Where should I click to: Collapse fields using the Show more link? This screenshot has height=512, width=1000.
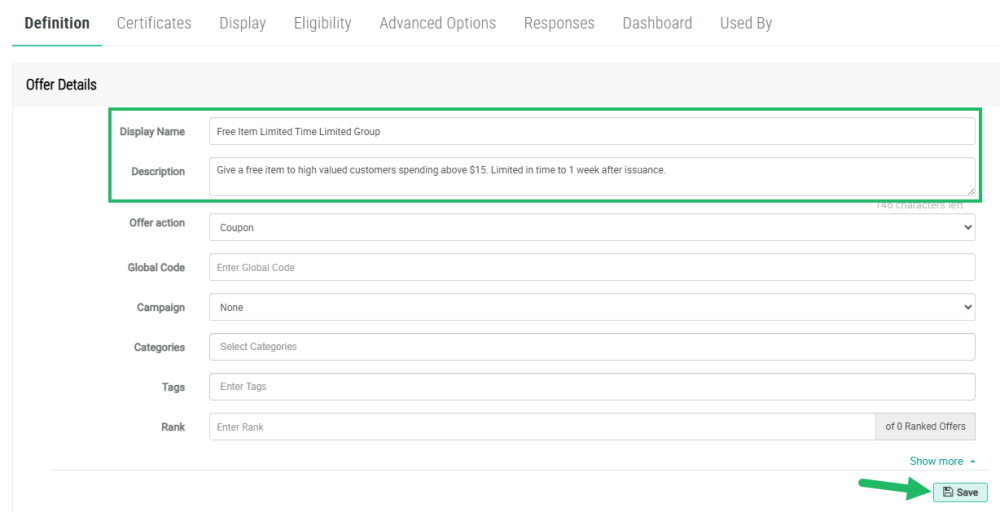click(x=942, y=461)
